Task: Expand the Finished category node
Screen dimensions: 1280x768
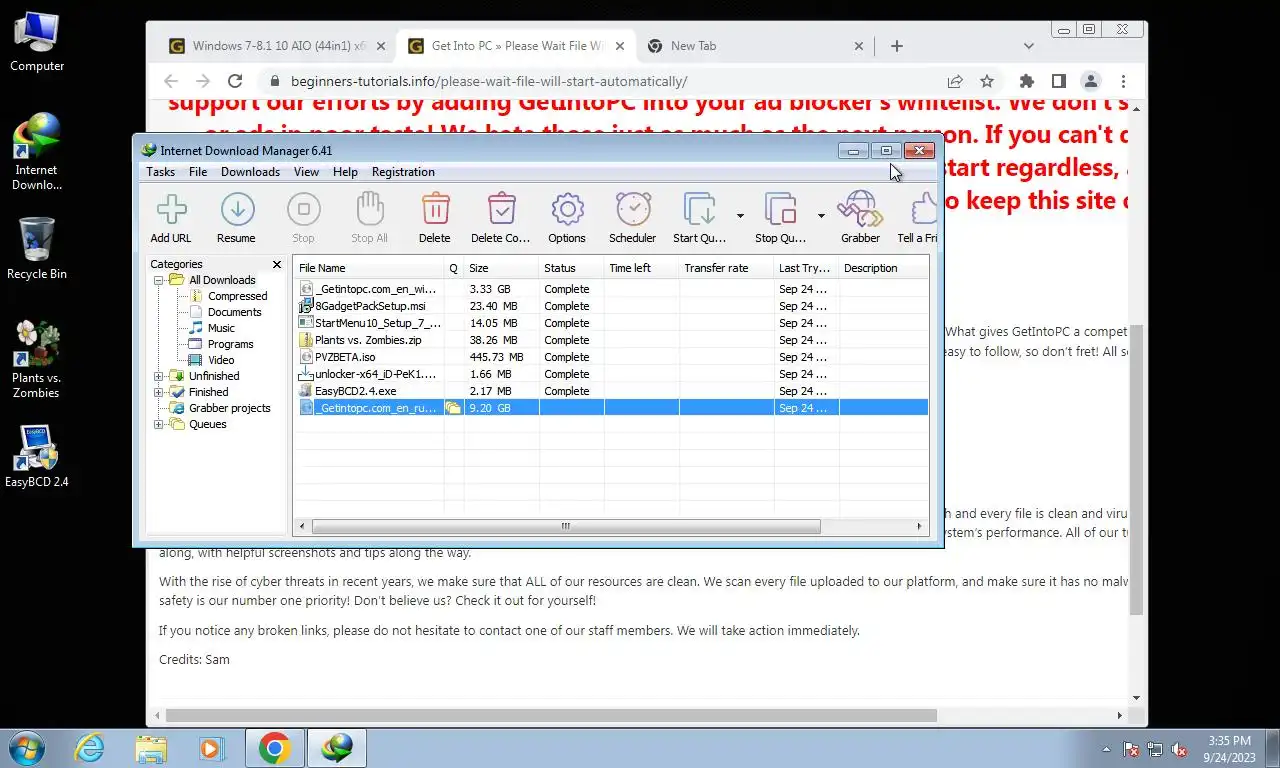Action: [x=158, y=392]
